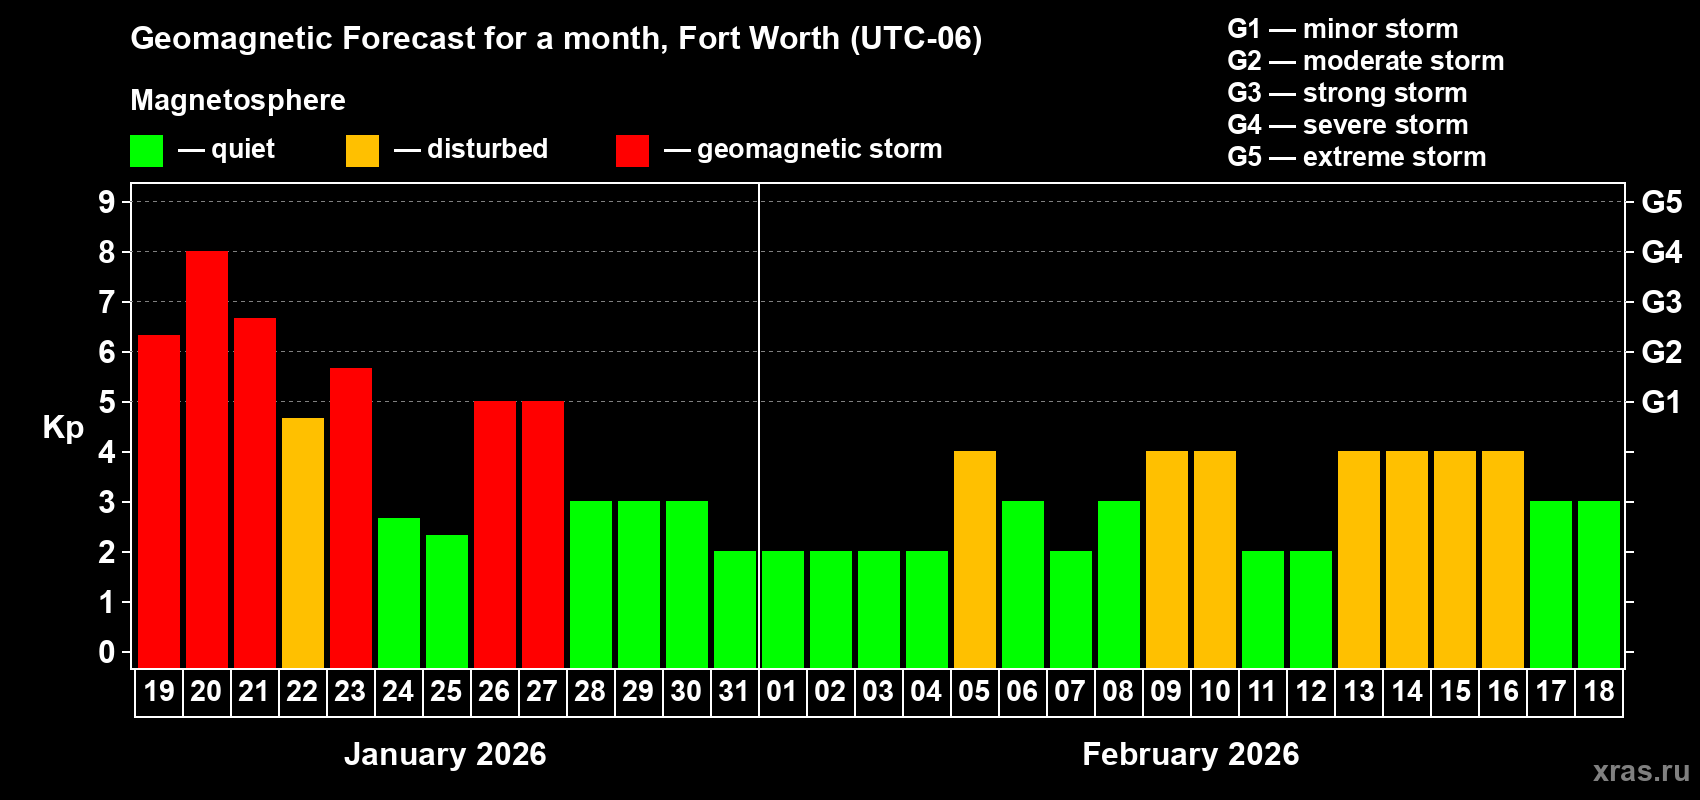Image resolution: width=1700 pixels, height=800 pixels.
Task: Click the green quiet legend swatch
Action: click(x=146, y=151)
